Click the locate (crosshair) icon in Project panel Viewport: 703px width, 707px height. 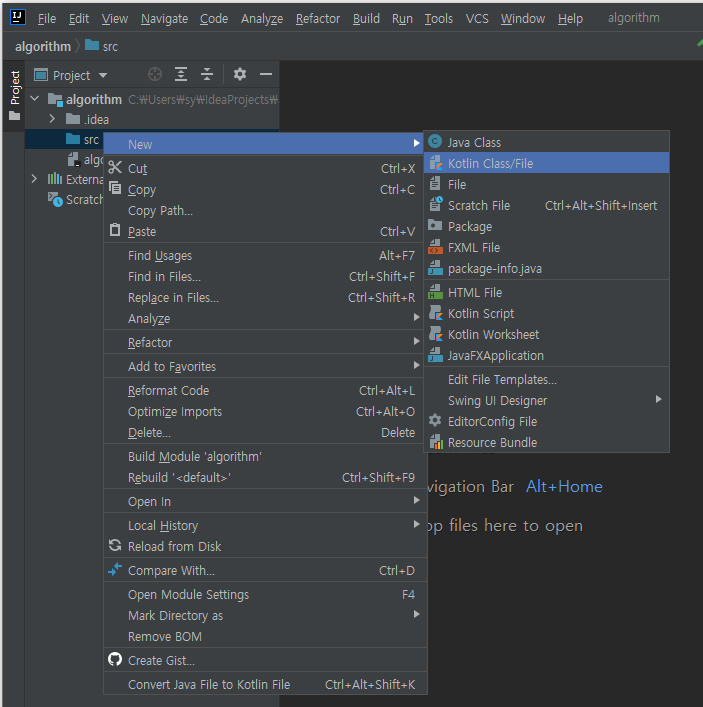[x=155, y=74]
